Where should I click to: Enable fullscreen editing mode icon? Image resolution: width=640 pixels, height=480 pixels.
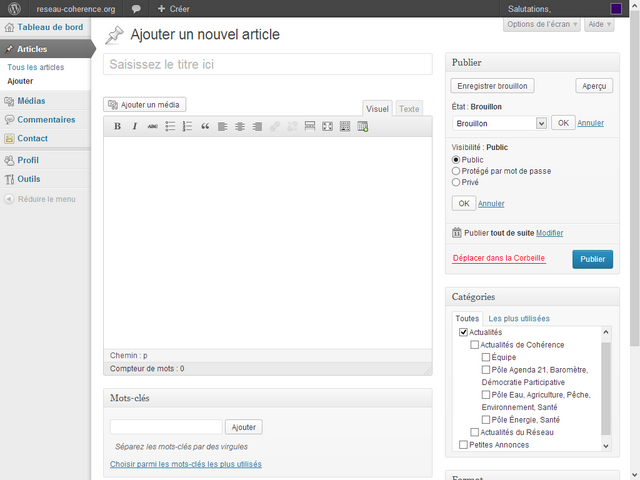tap(327, 127)
